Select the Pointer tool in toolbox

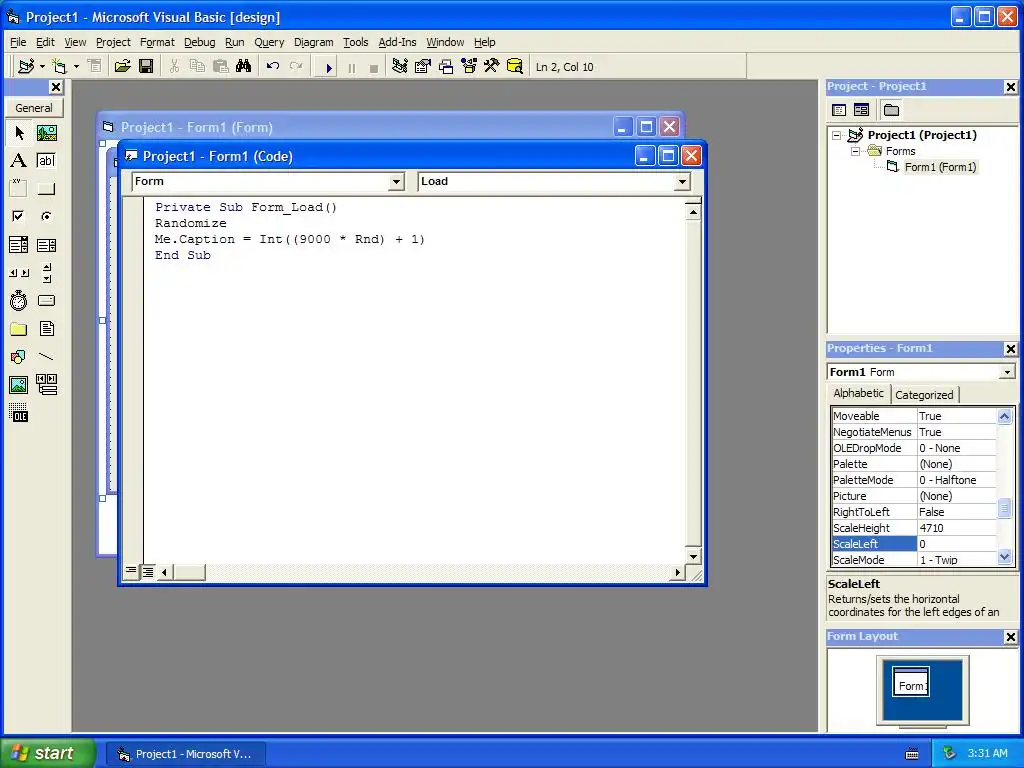coord(19,133)
